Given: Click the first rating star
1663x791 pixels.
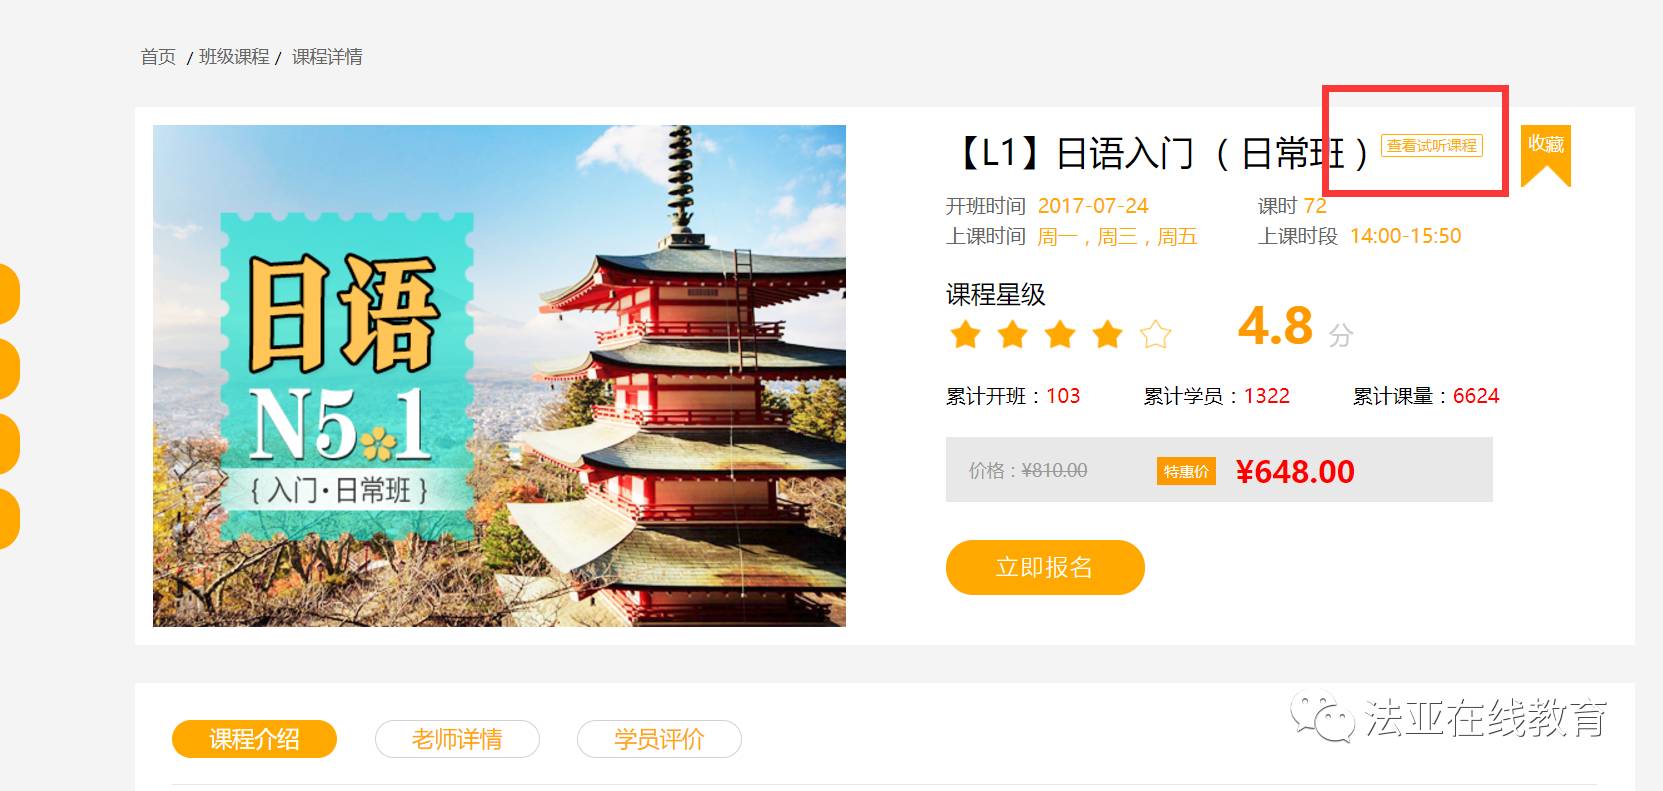Looking at the screenshot, I should [x=965, y=333].
